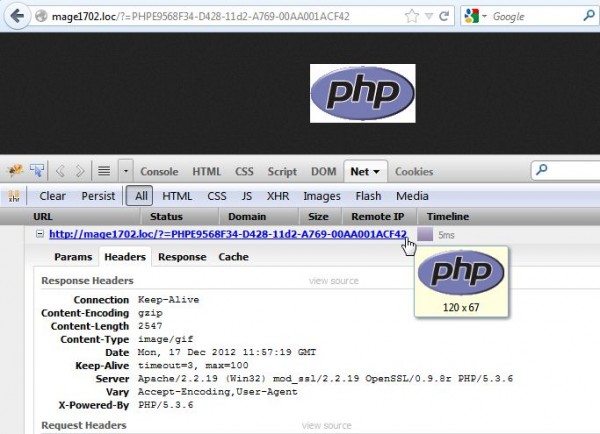
Task: Click the XHR break icon in Net toolbar
Action: click(x=14, y=196)
